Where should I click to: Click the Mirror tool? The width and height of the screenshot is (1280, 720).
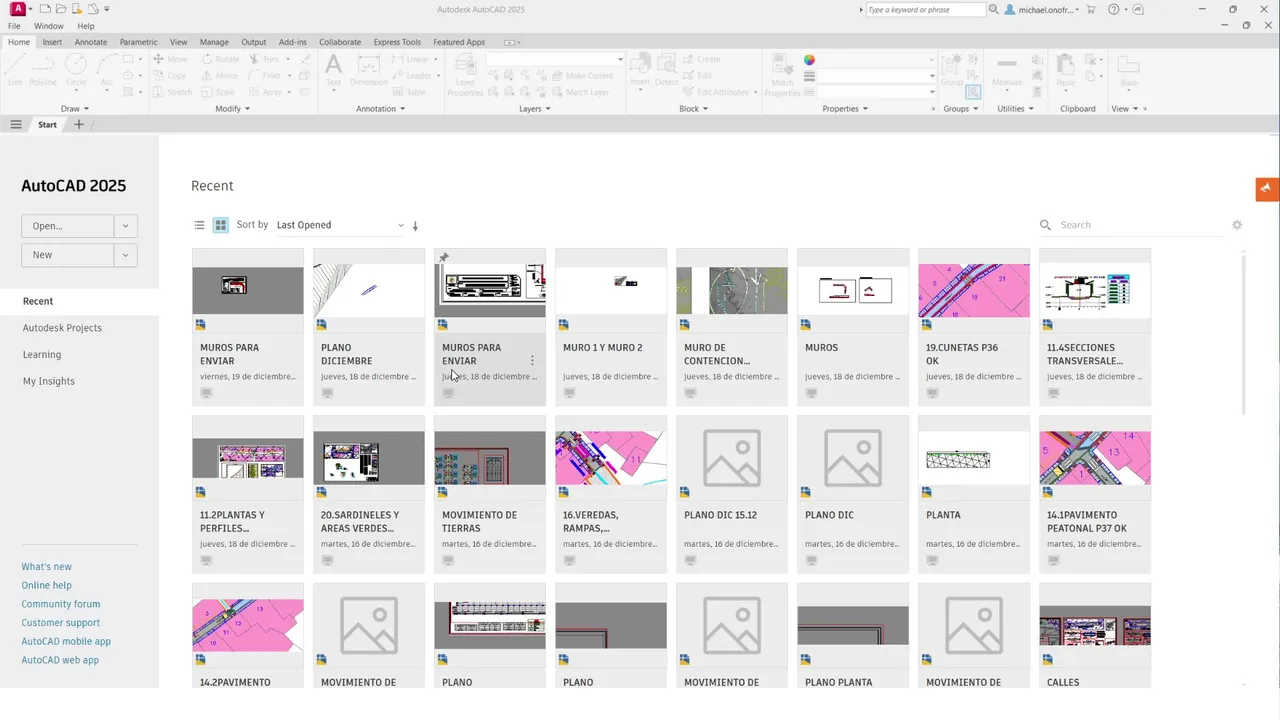coord(220,76)
